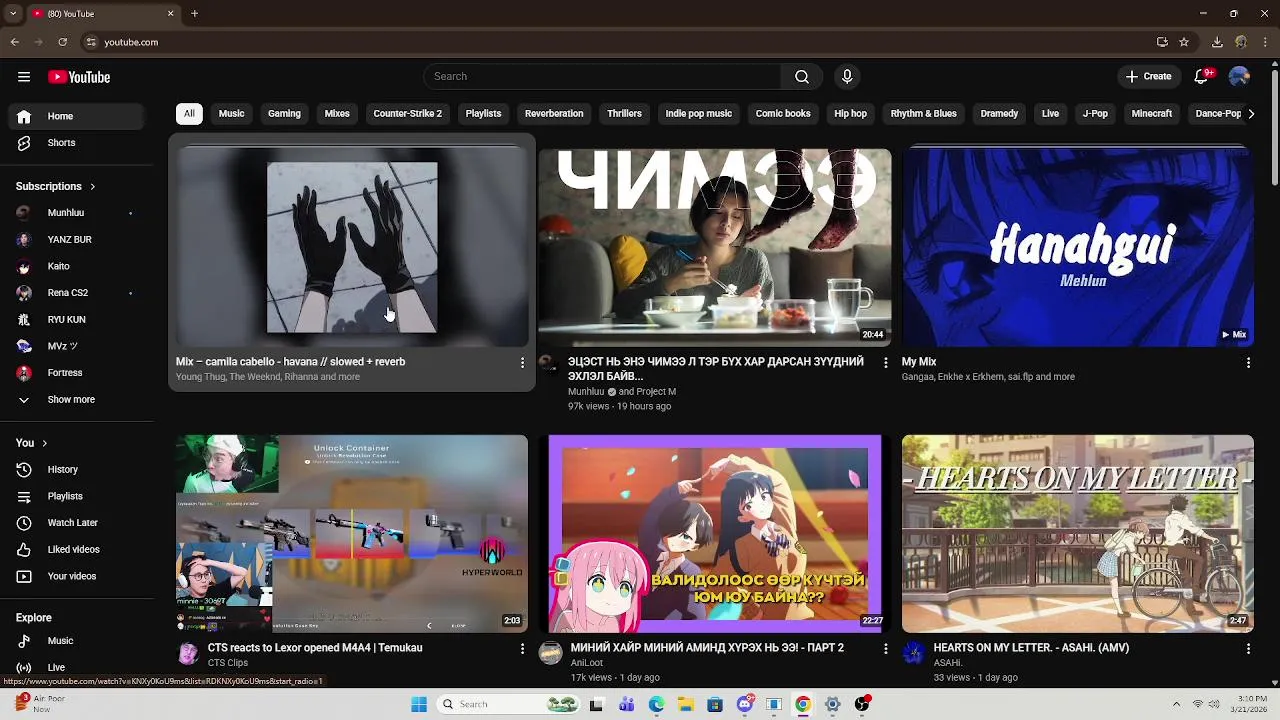Image resolution: width=1280 pixels, height=720 pixels.
Task: Play the camila cabello havana mix thumbnail
Action: (x=352, y=248)
